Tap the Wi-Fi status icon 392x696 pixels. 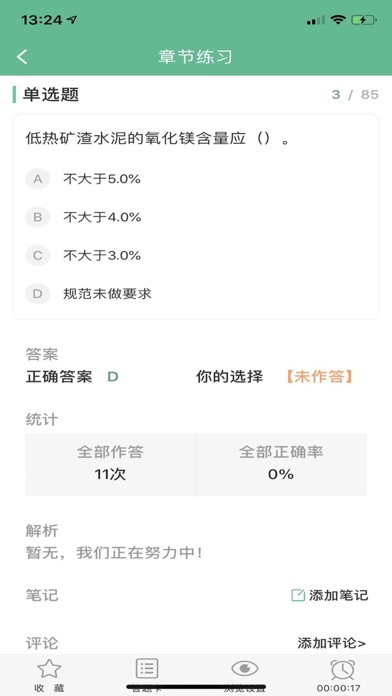click(x=338, y=20)
